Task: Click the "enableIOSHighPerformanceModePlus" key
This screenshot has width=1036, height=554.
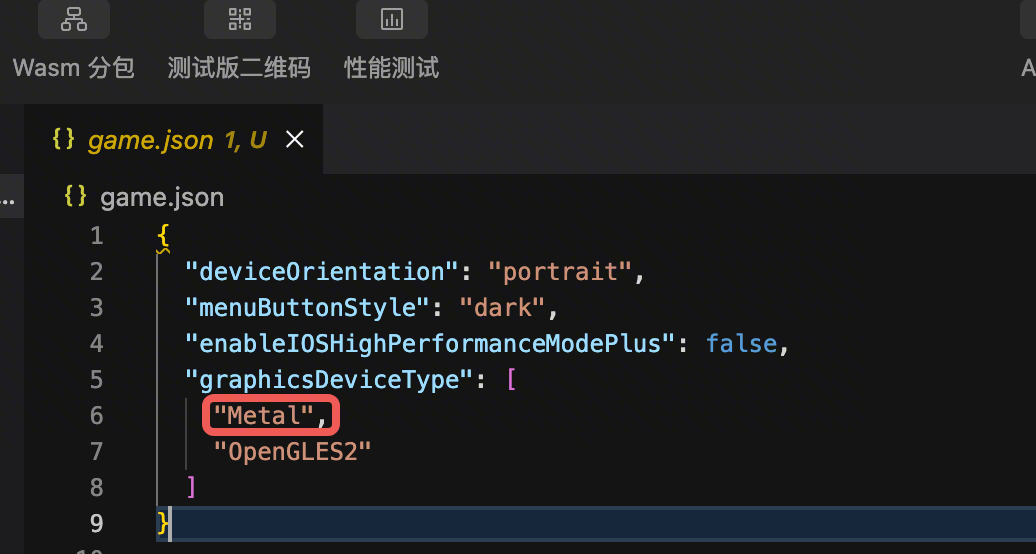Action: pos(424,343)
